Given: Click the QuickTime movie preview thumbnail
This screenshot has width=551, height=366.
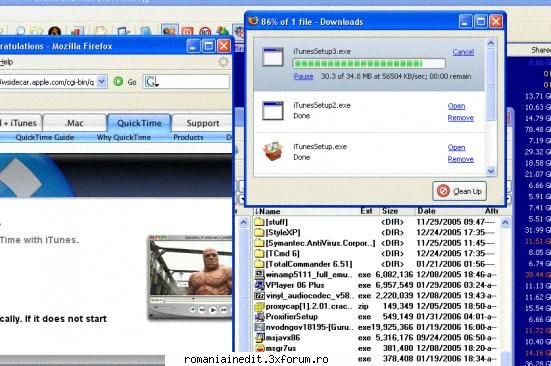Looking at the screenshot, I should (x=191, y=269).
